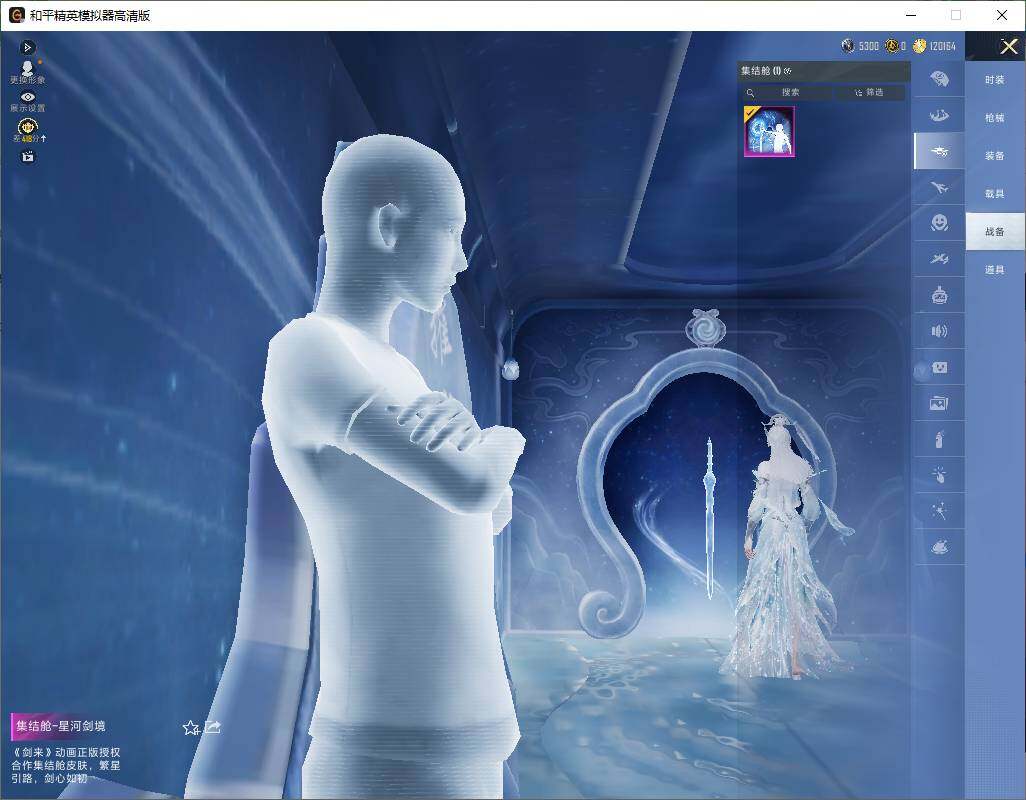The image size is (1026, 800).
Task: Switch to the 枪械 (firearms) tab
Action: pyautogui.click(x=995, y=118)
